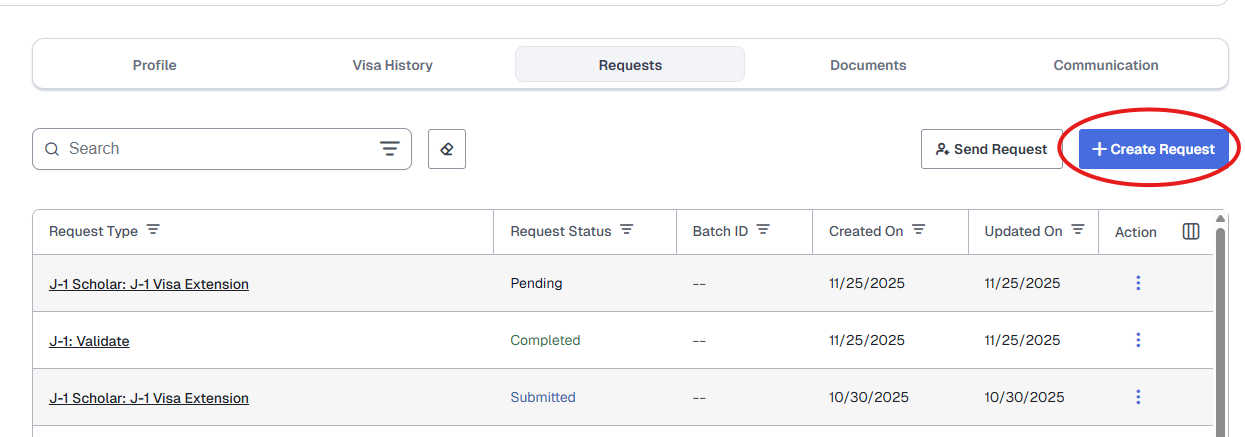Filter by the Request Type column
Viewport: 1245px width, 437px height.
tap(153, 230)
